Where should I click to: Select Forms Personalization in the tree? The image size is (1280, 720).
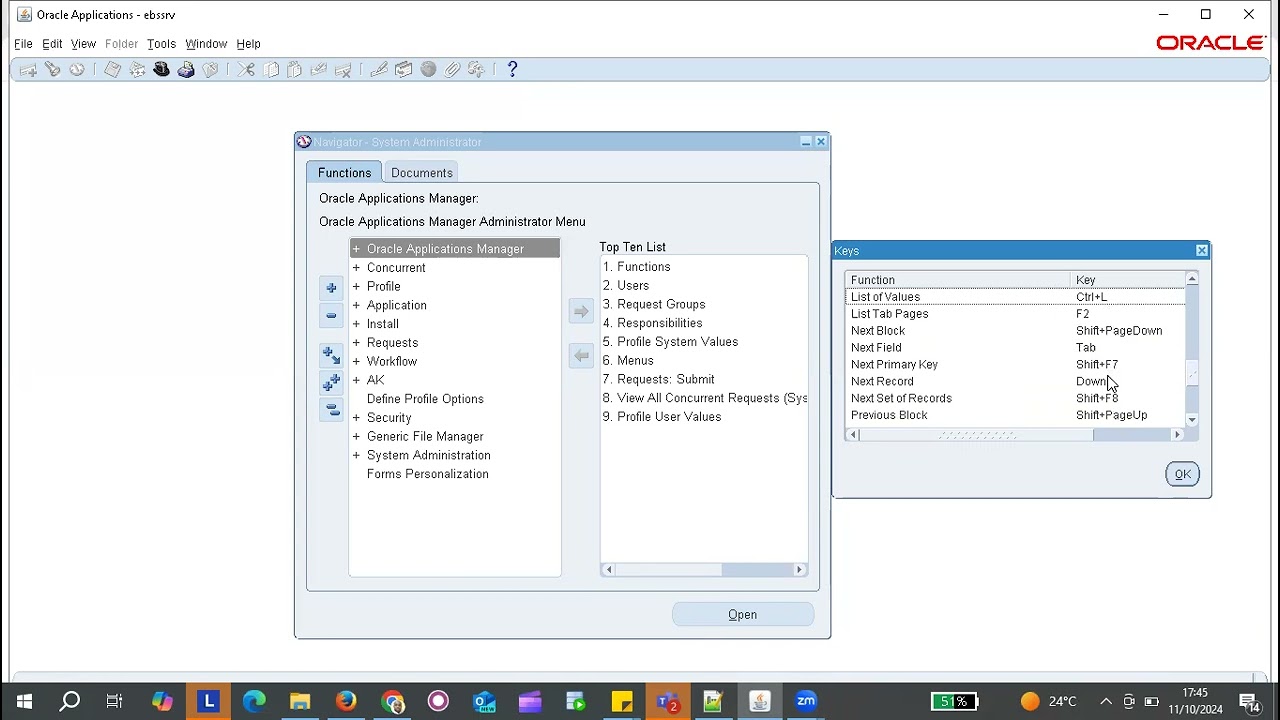(x=427, y=474)
